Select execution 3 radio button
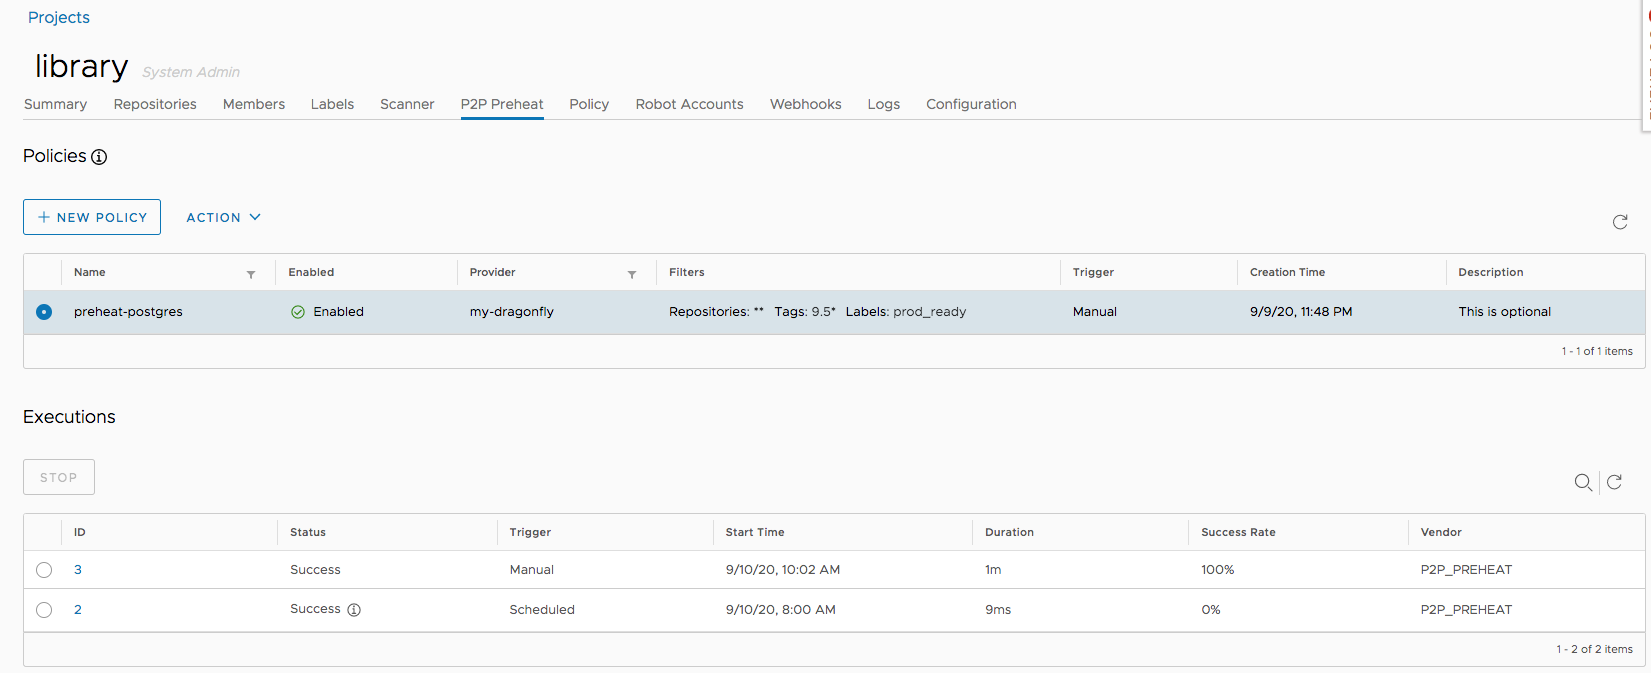 click(x=44, y=570)
